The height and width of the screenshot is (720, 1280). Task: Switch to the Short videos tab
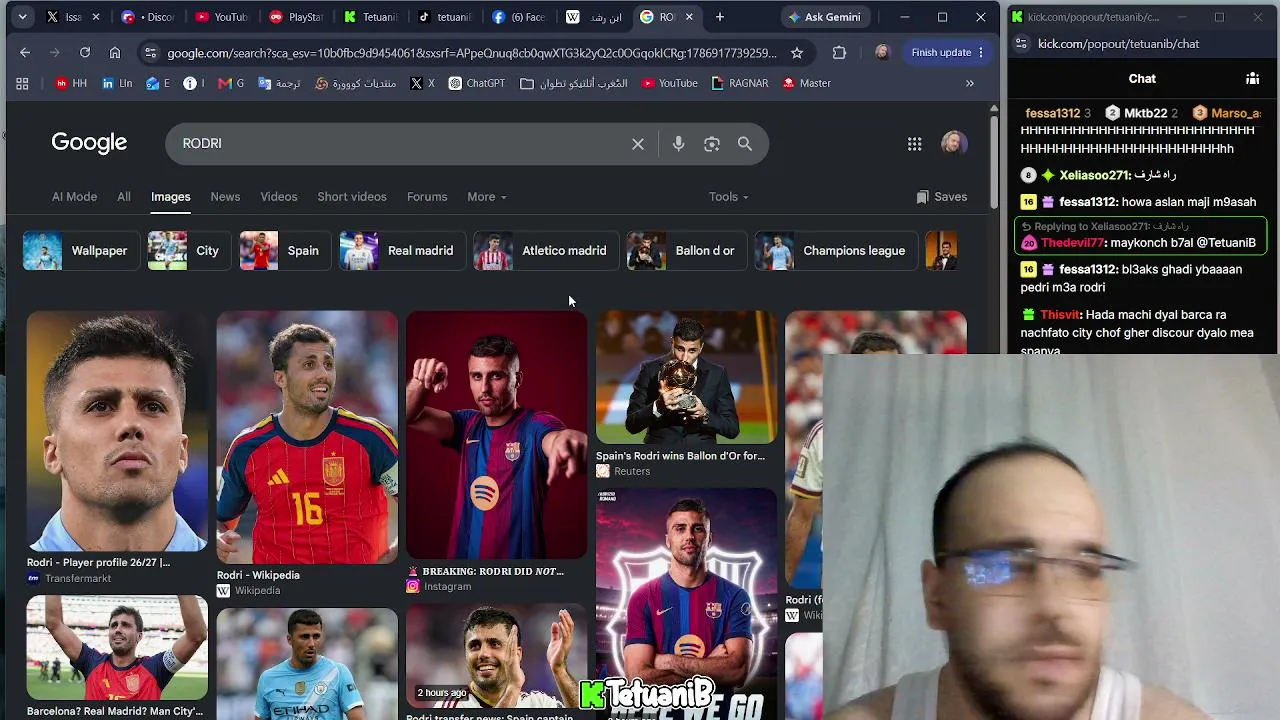tap(352, 197)
